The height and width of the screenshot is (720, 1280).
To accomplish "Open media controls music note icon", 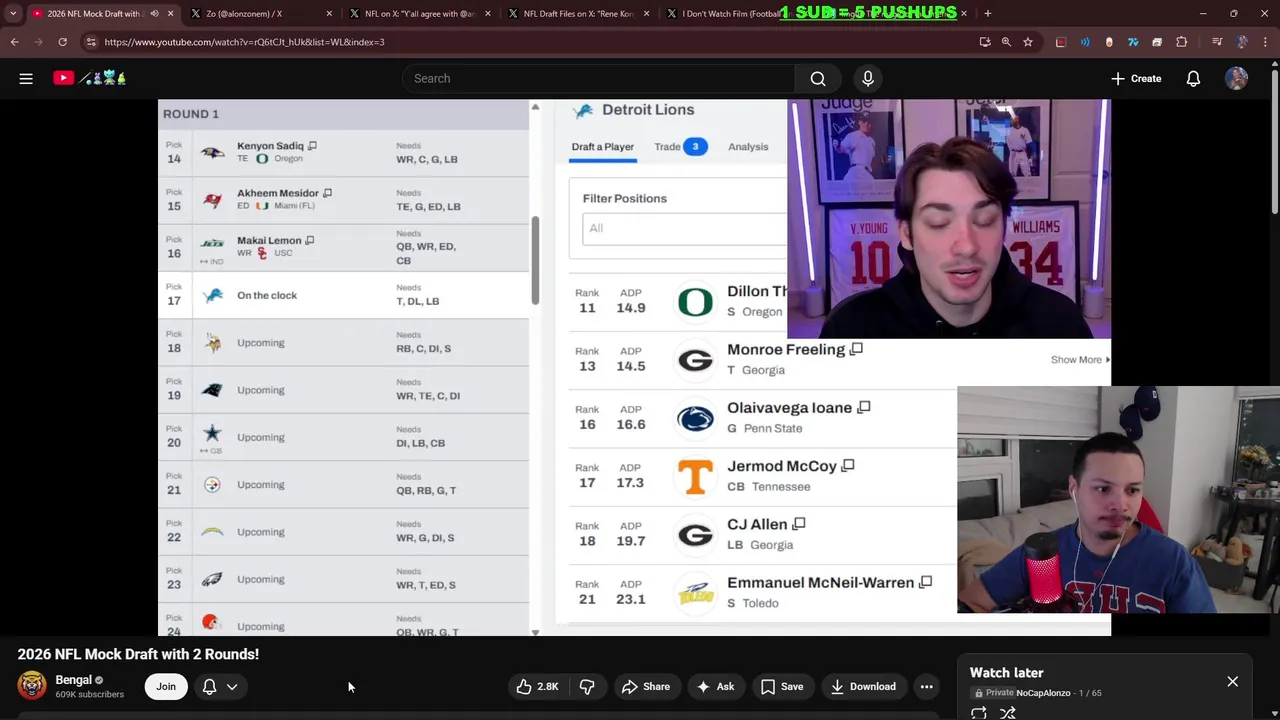I will [x=1217, y=42].
